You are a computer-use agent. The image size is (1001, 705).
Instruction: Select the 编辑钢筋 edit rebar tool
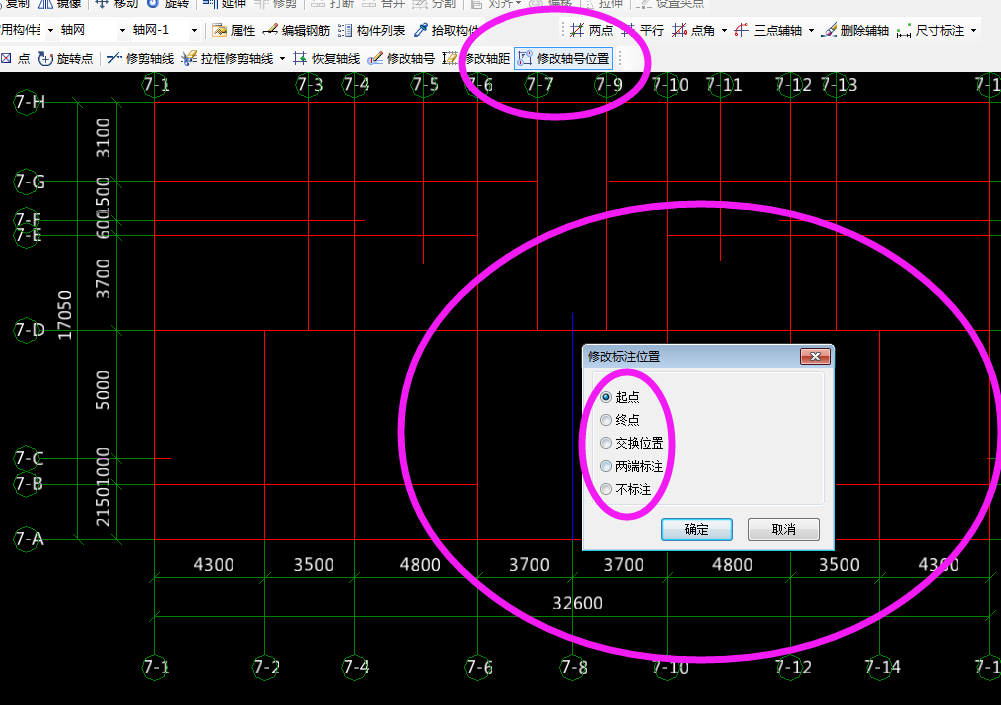click(x=296, y=30)
